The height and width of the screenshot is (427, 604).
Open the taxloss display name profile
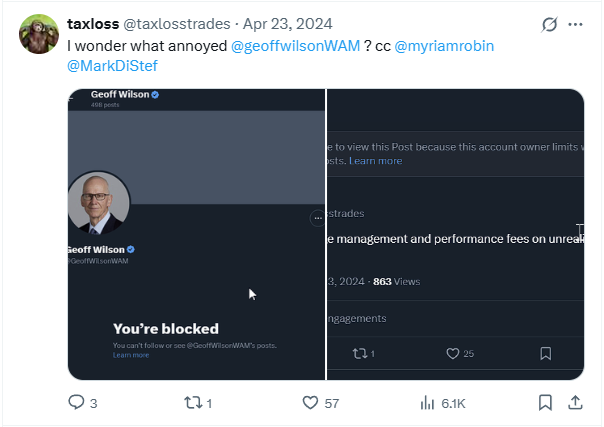(92, 23)
